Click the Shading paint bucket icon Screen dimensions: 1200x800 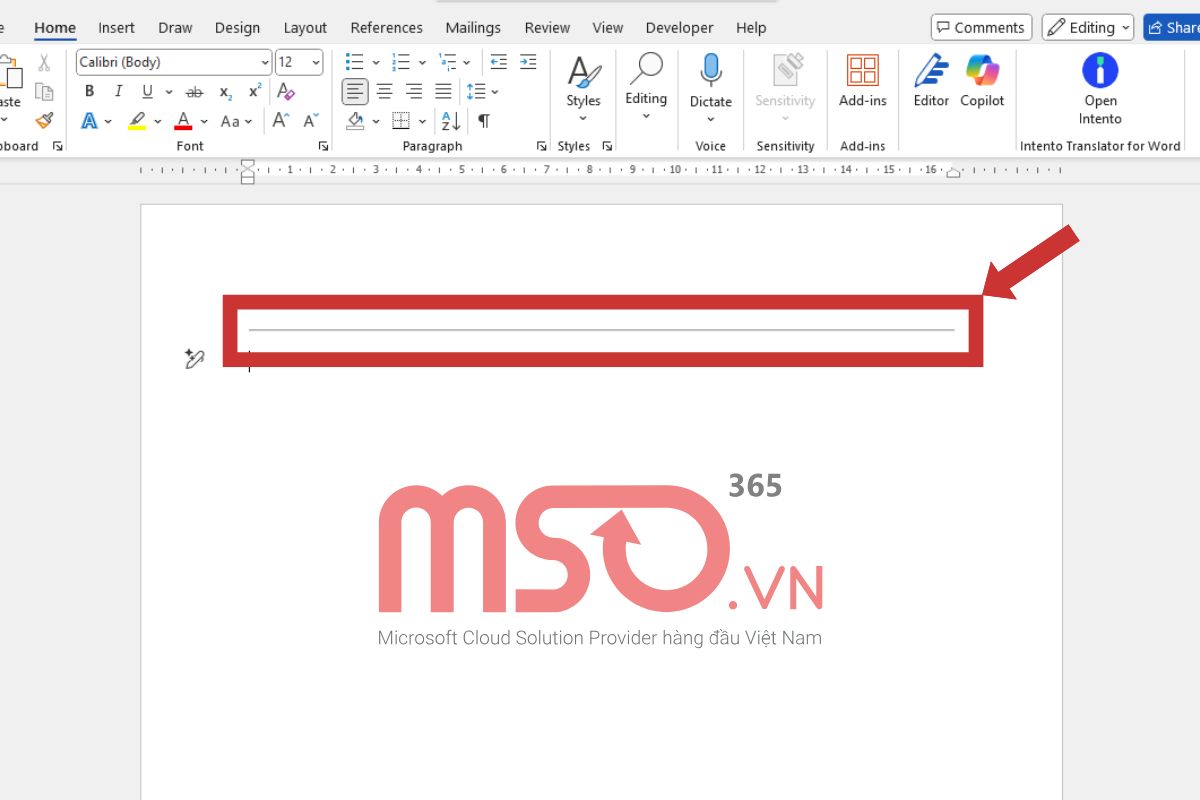point(355,121)
